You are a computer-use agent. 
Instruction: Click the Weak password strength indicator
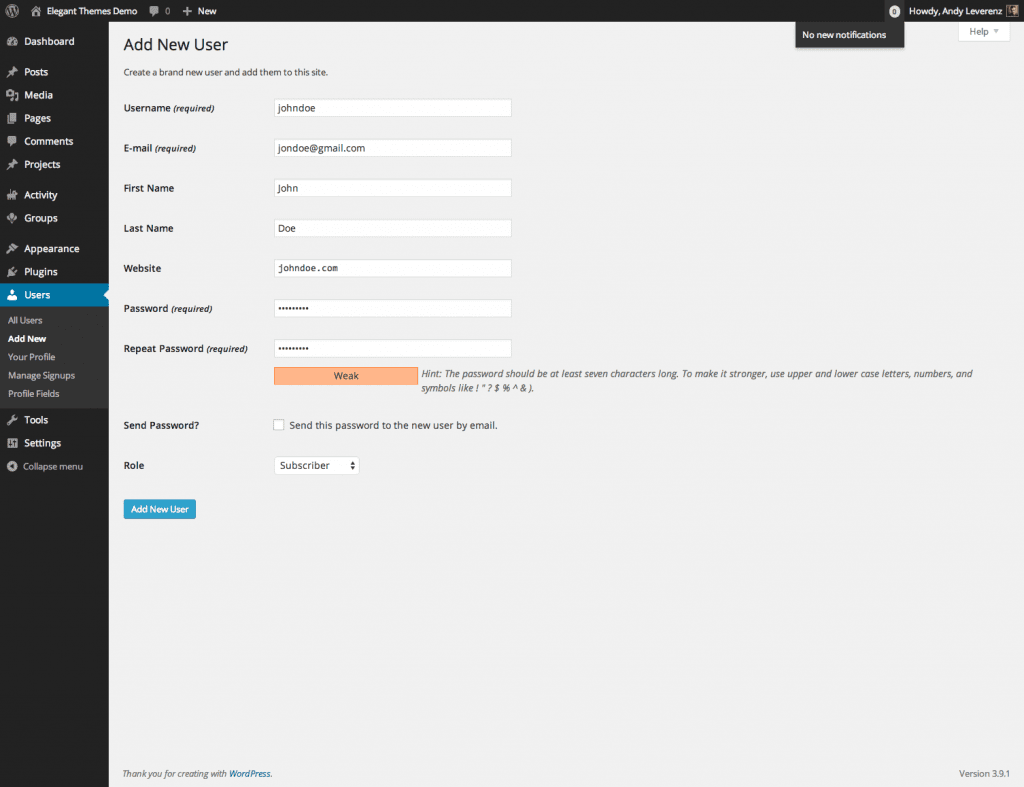point(346,376)
